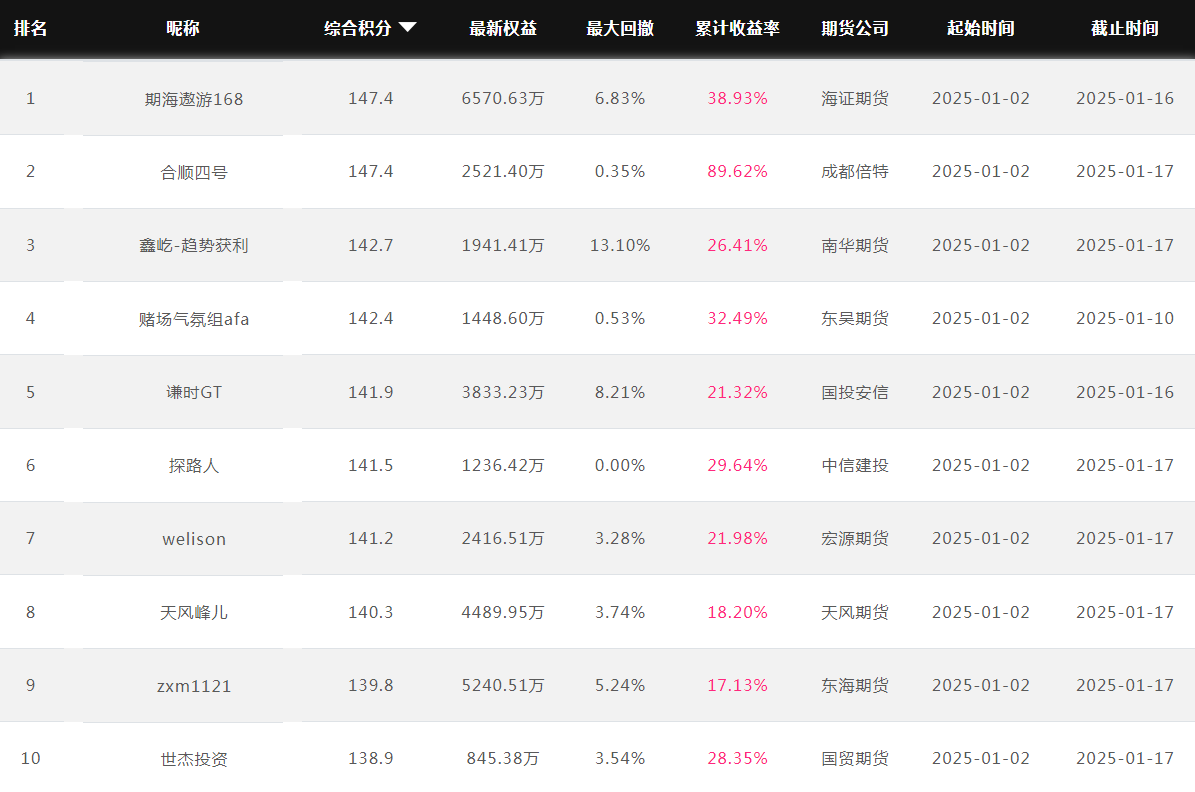Image resolution: width=1195 pixels, height=792 pixels.
Task: Click the return rate 26.41%
Action: coord(737,245)
